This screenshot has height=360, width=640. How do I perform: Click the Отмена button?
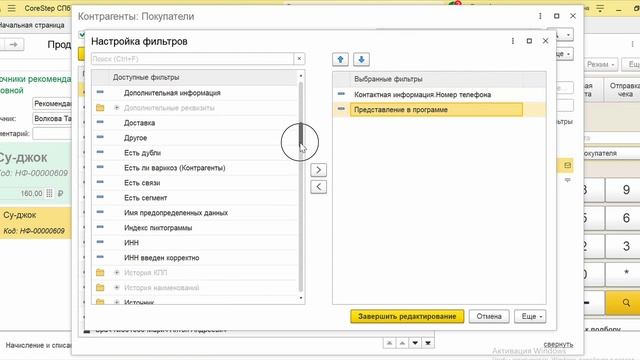489,316
